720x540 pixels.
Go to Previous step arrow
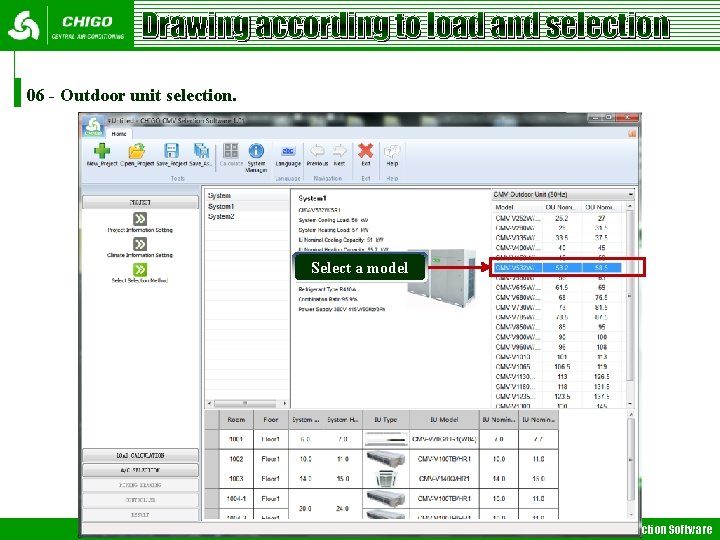tap(317, 151)
